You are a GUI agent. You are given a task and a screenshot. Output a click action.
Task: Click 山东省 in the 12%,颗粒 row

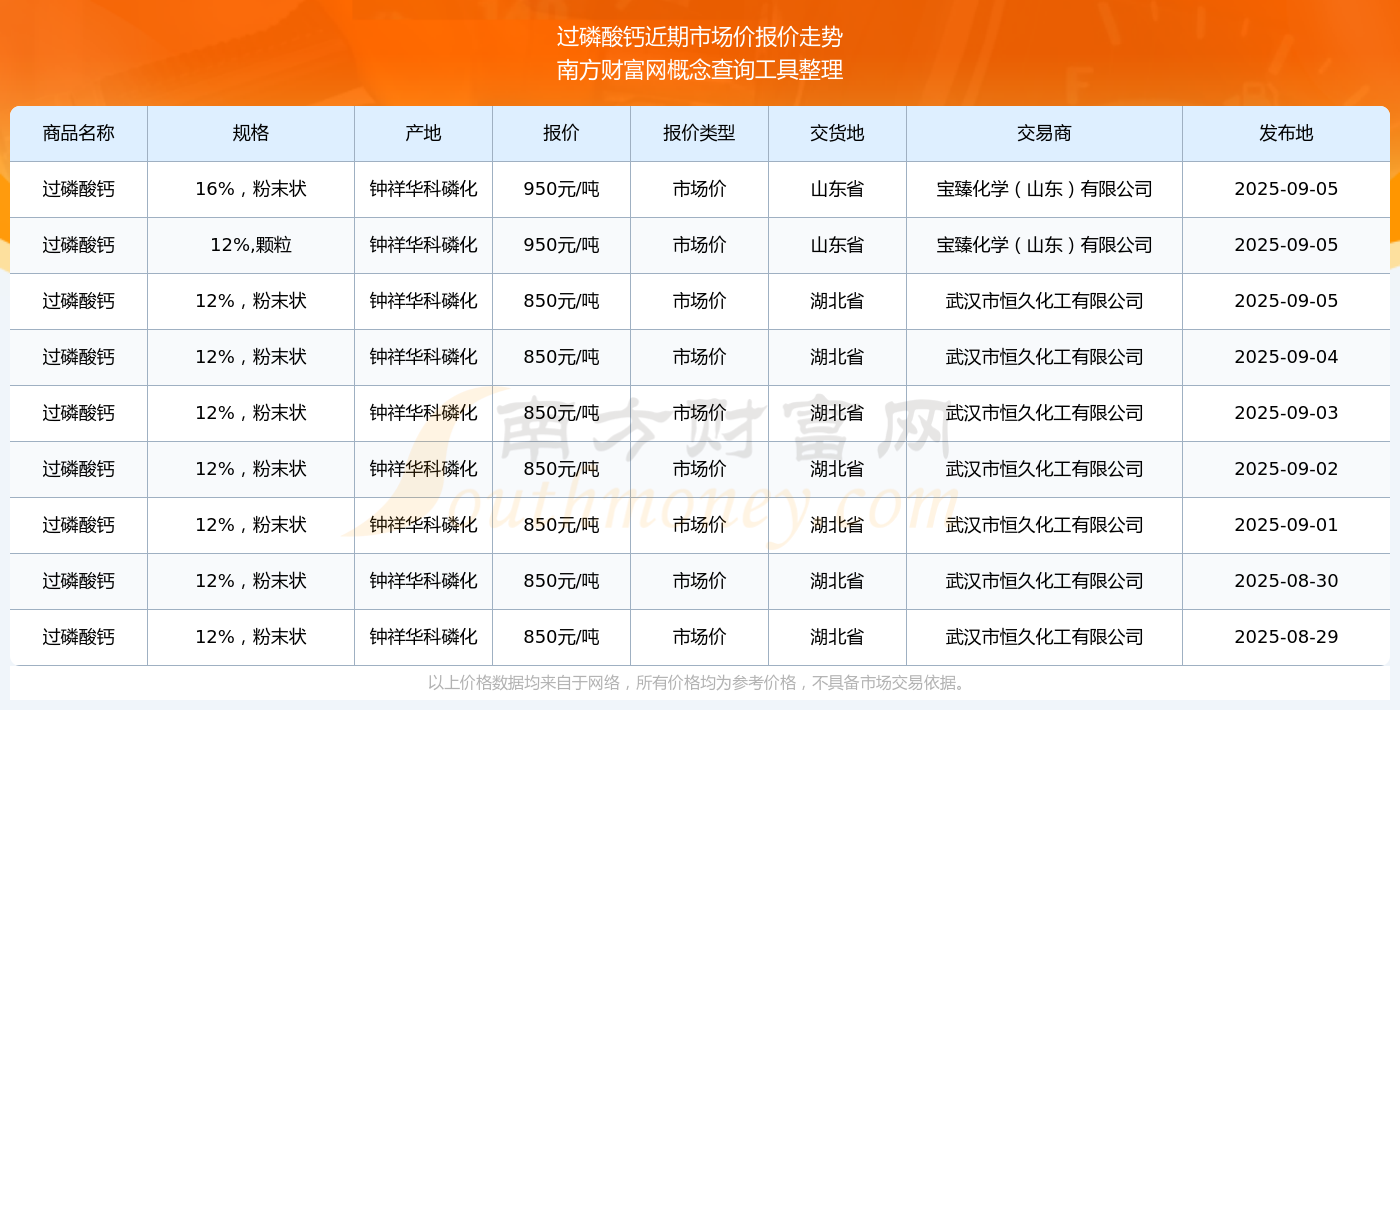click(837, 245)
